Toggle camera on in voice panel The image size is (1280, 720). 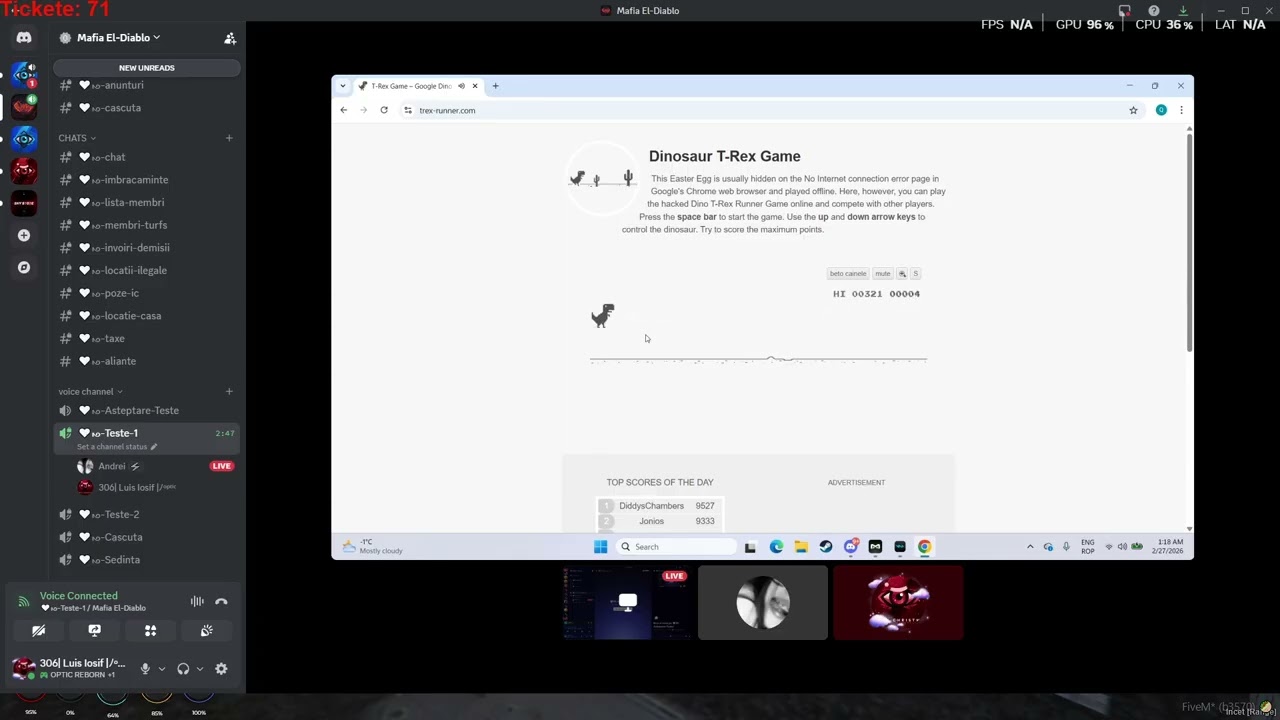(38, 631)
